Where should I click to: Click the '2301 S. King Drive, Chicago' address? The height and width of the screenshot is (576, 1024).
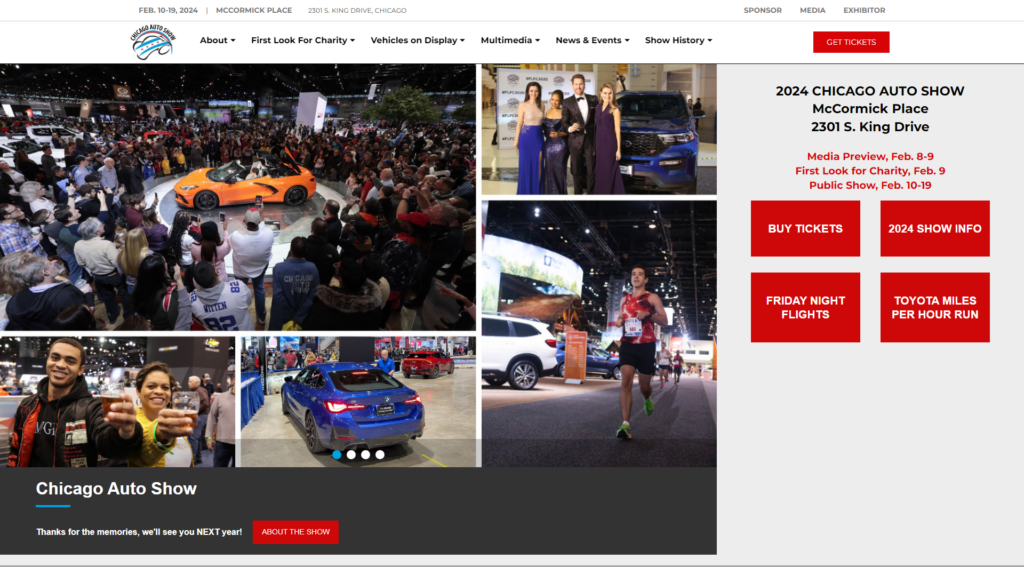point(357,10)
